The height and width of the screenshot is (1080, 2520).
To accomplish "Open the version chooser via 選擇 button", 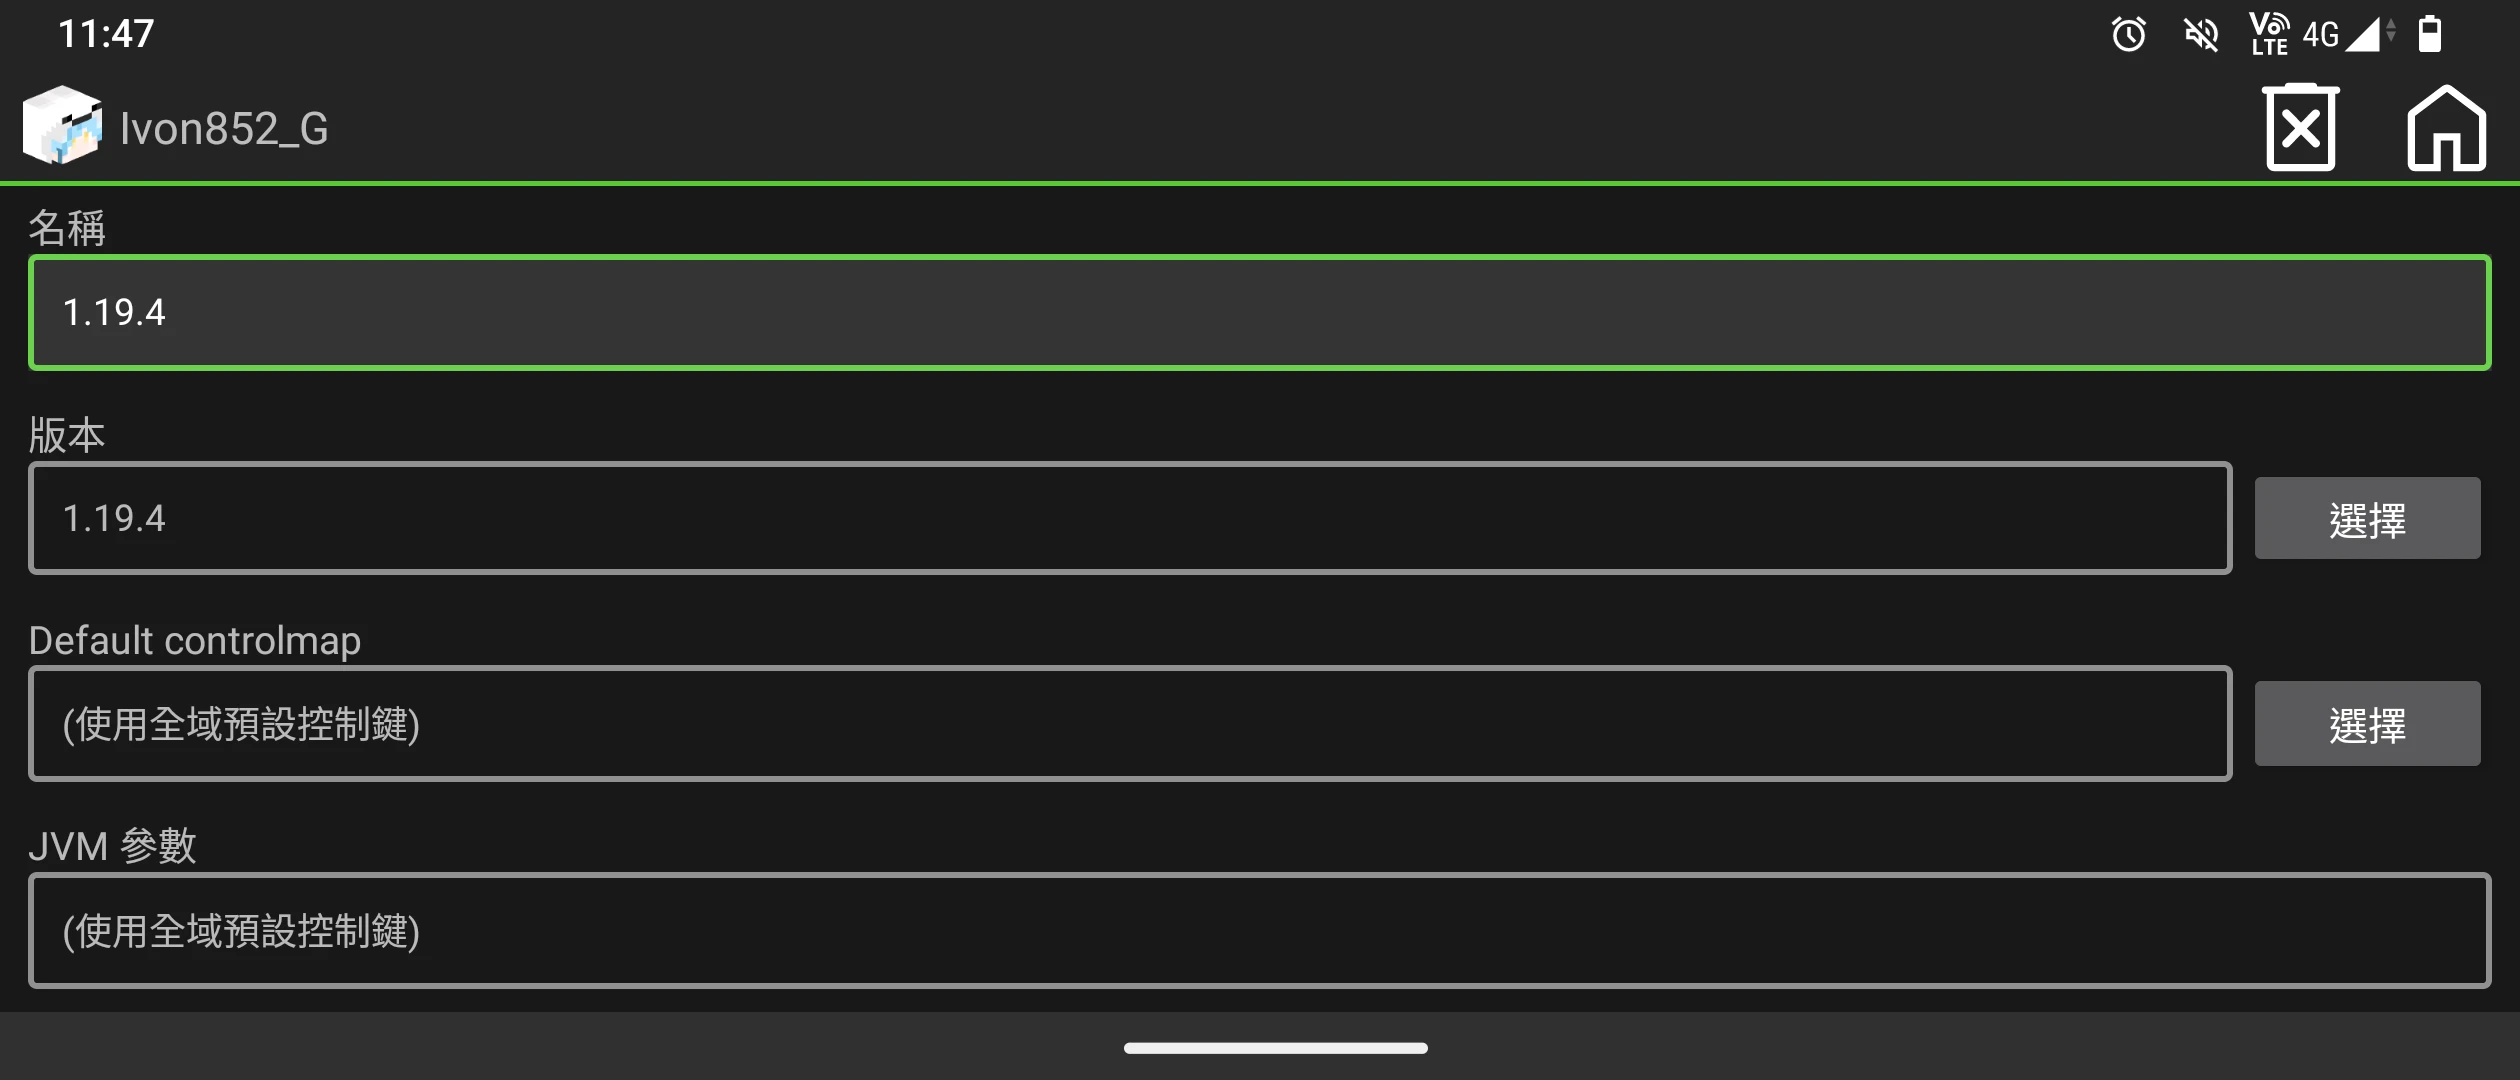I will [2367, 519].
